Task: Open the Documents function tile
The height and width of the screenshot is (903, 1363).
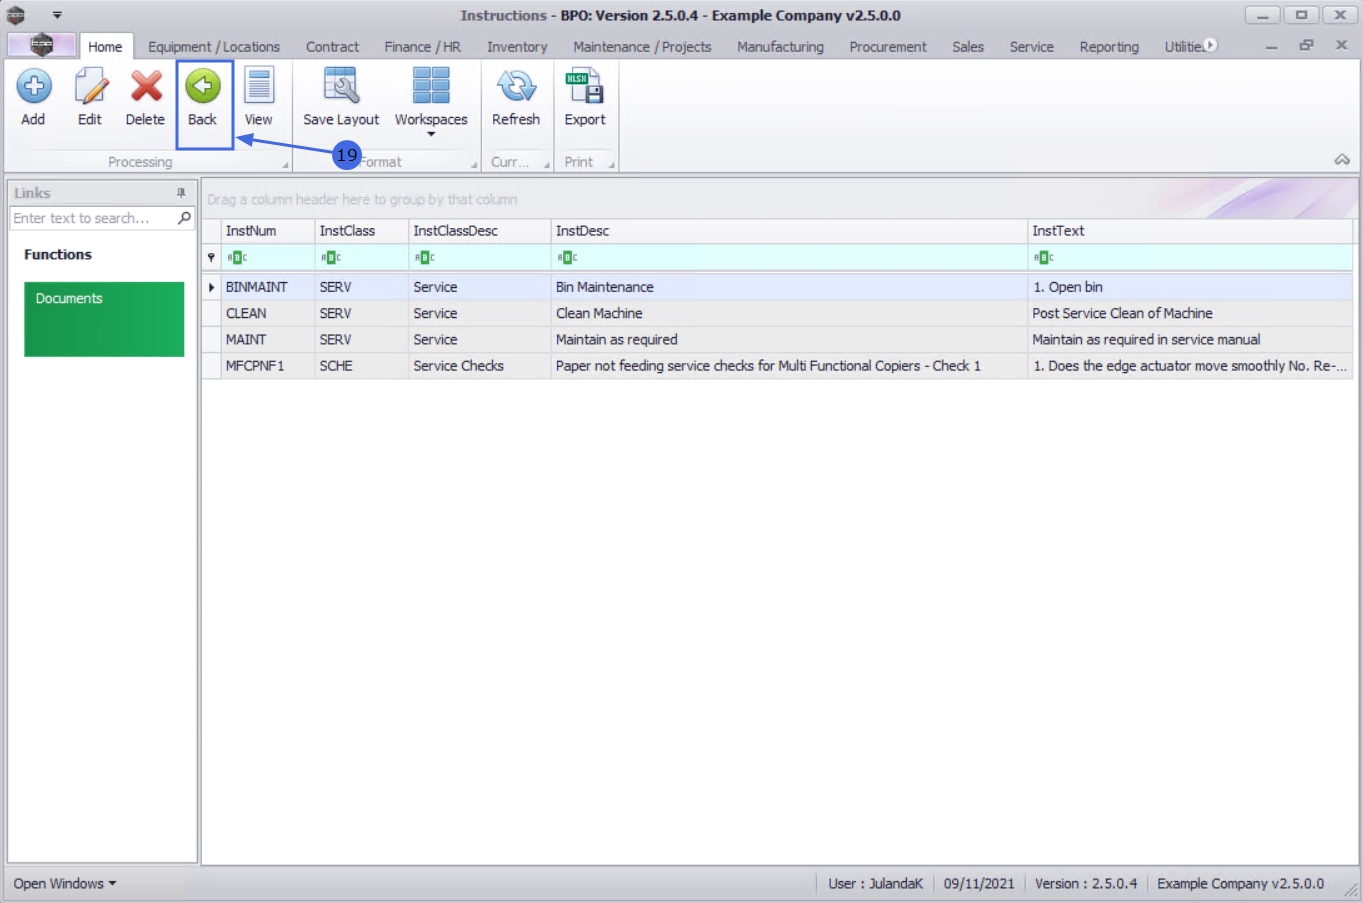Action: click(104, 319)
